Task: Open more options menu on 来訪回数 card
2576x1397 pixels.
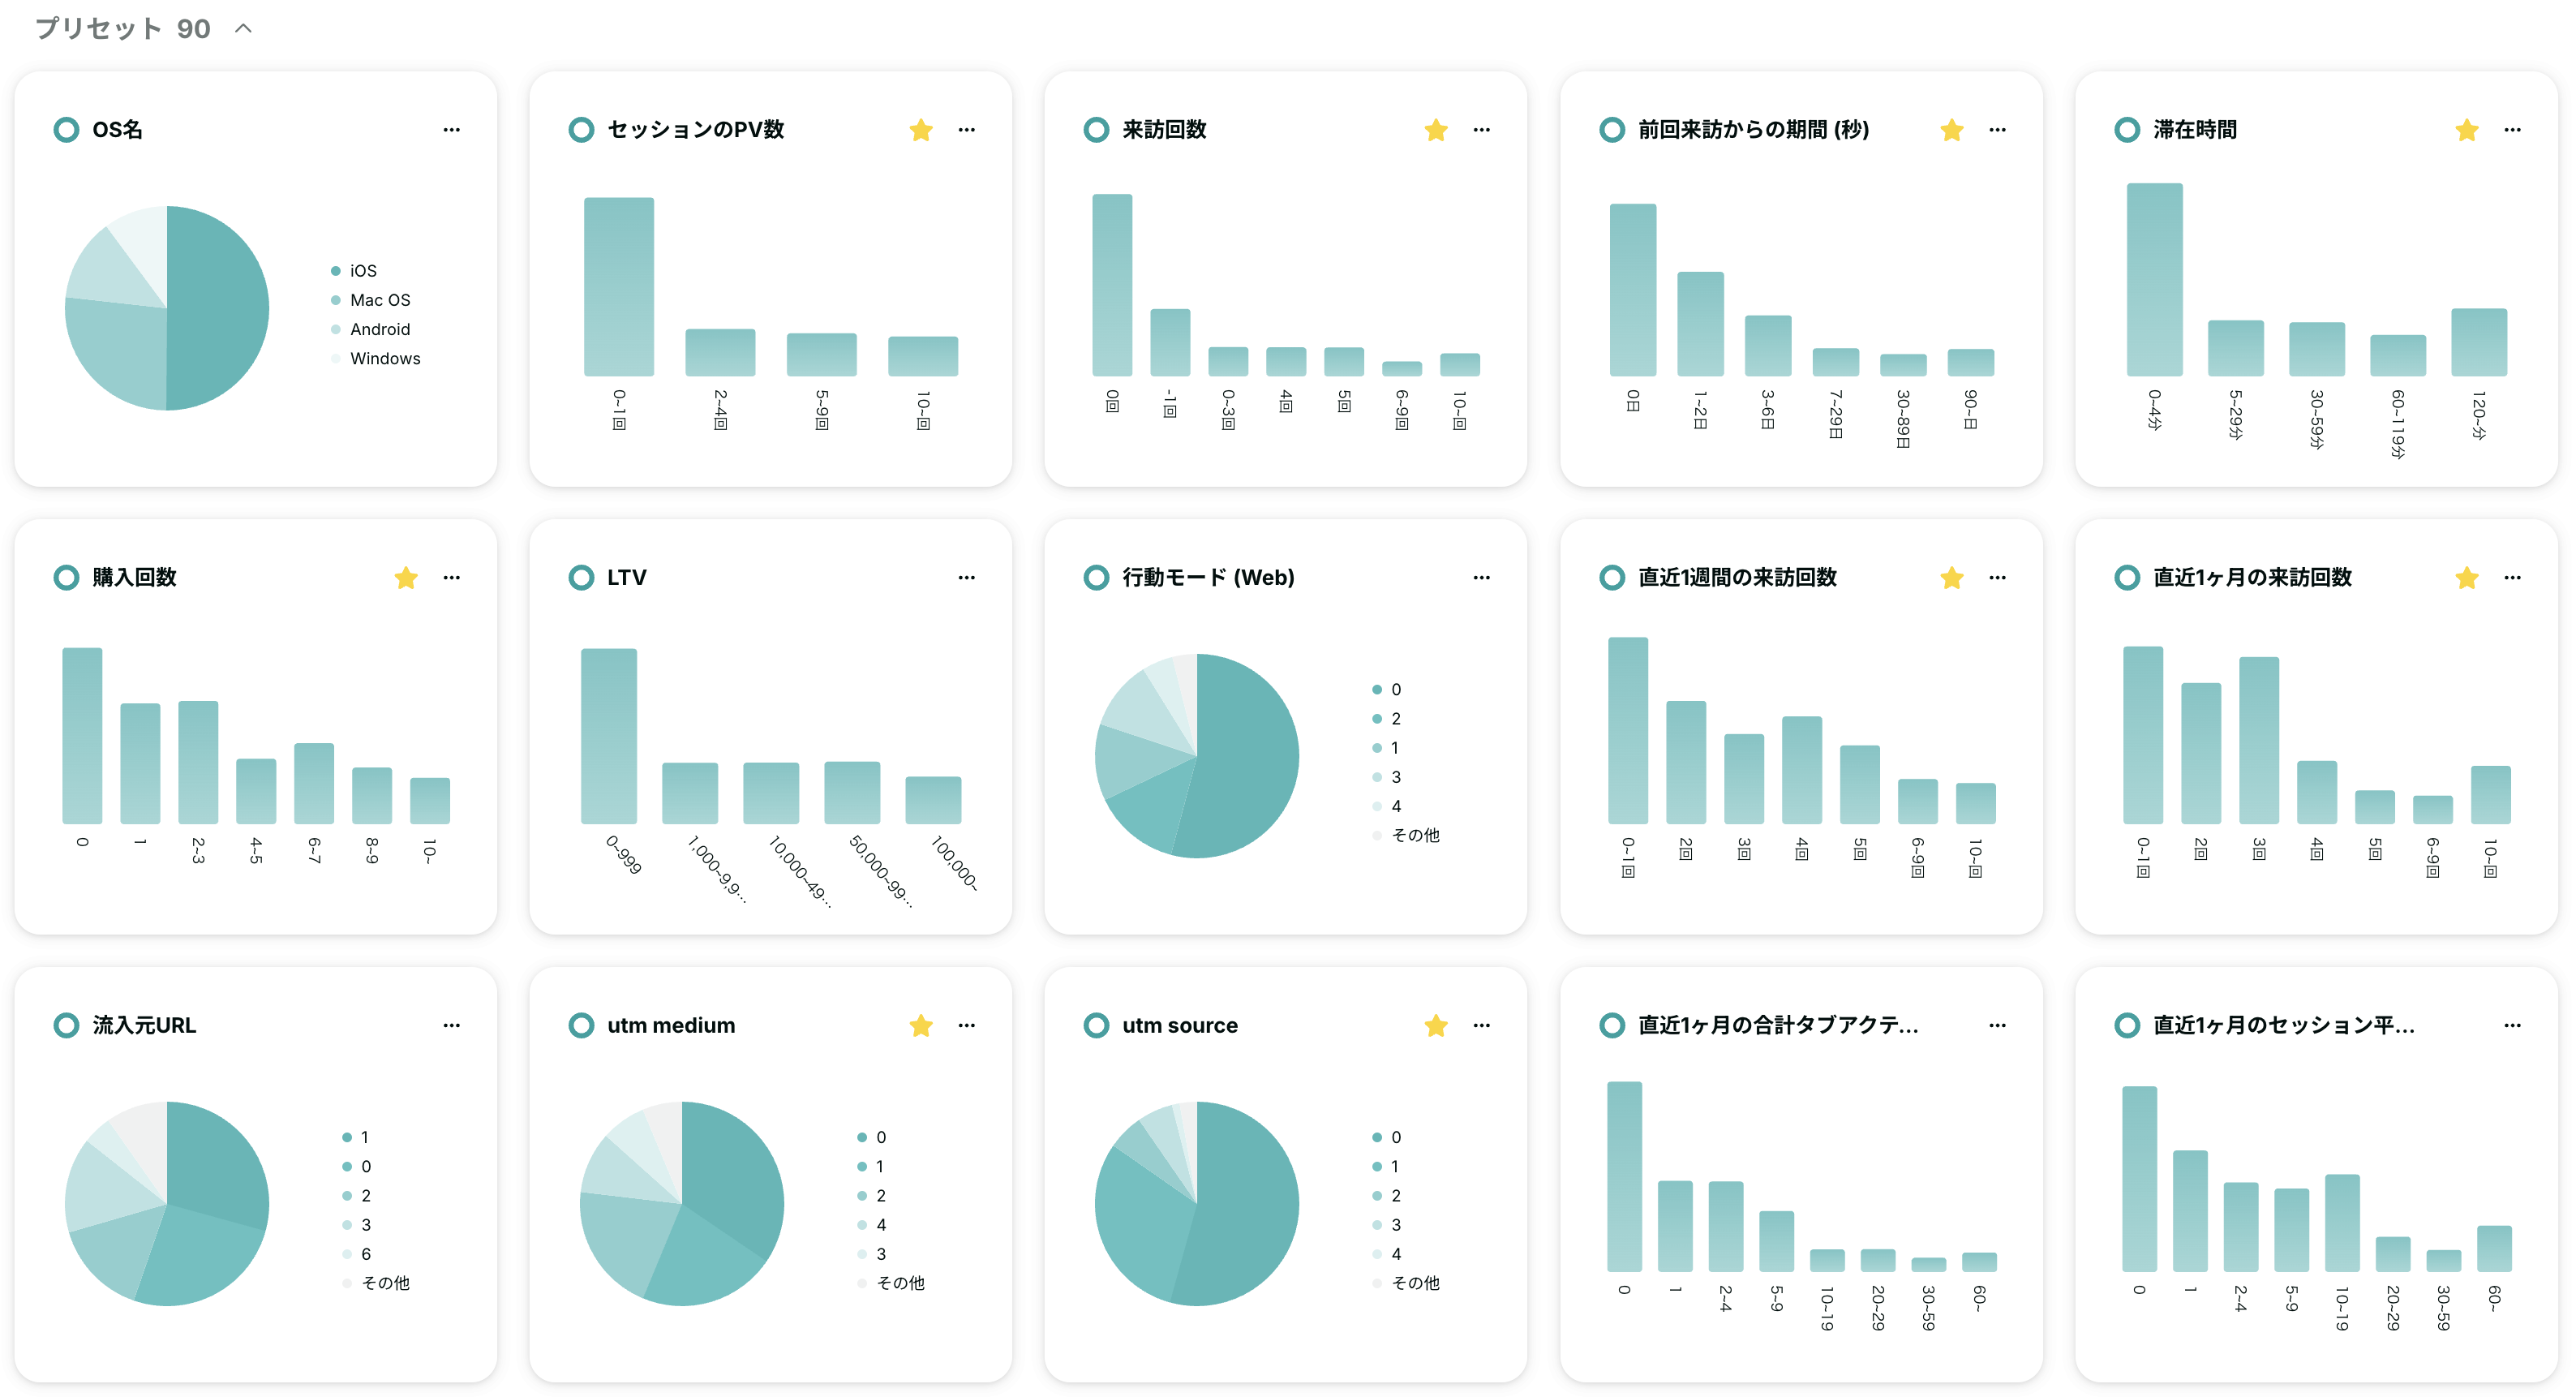Action: 1481,130
